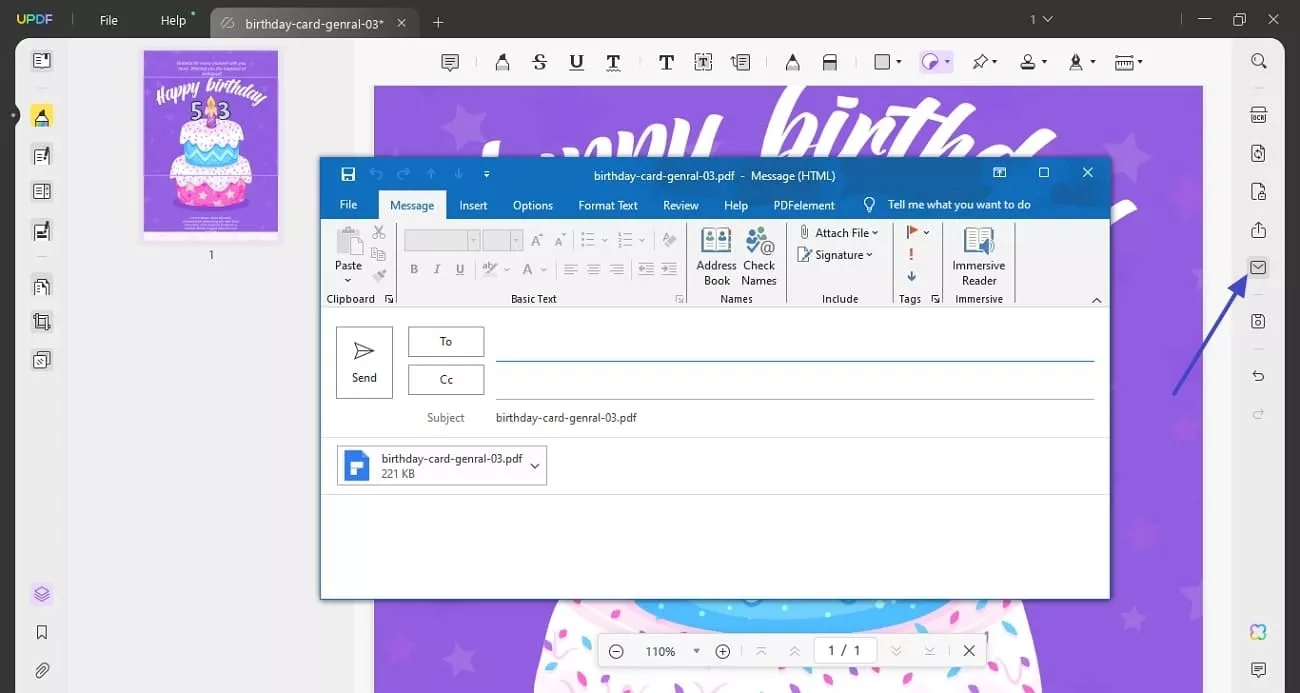Open the UPDF search tool
Screen dimensions: 1300x693
coord(1258,61)
